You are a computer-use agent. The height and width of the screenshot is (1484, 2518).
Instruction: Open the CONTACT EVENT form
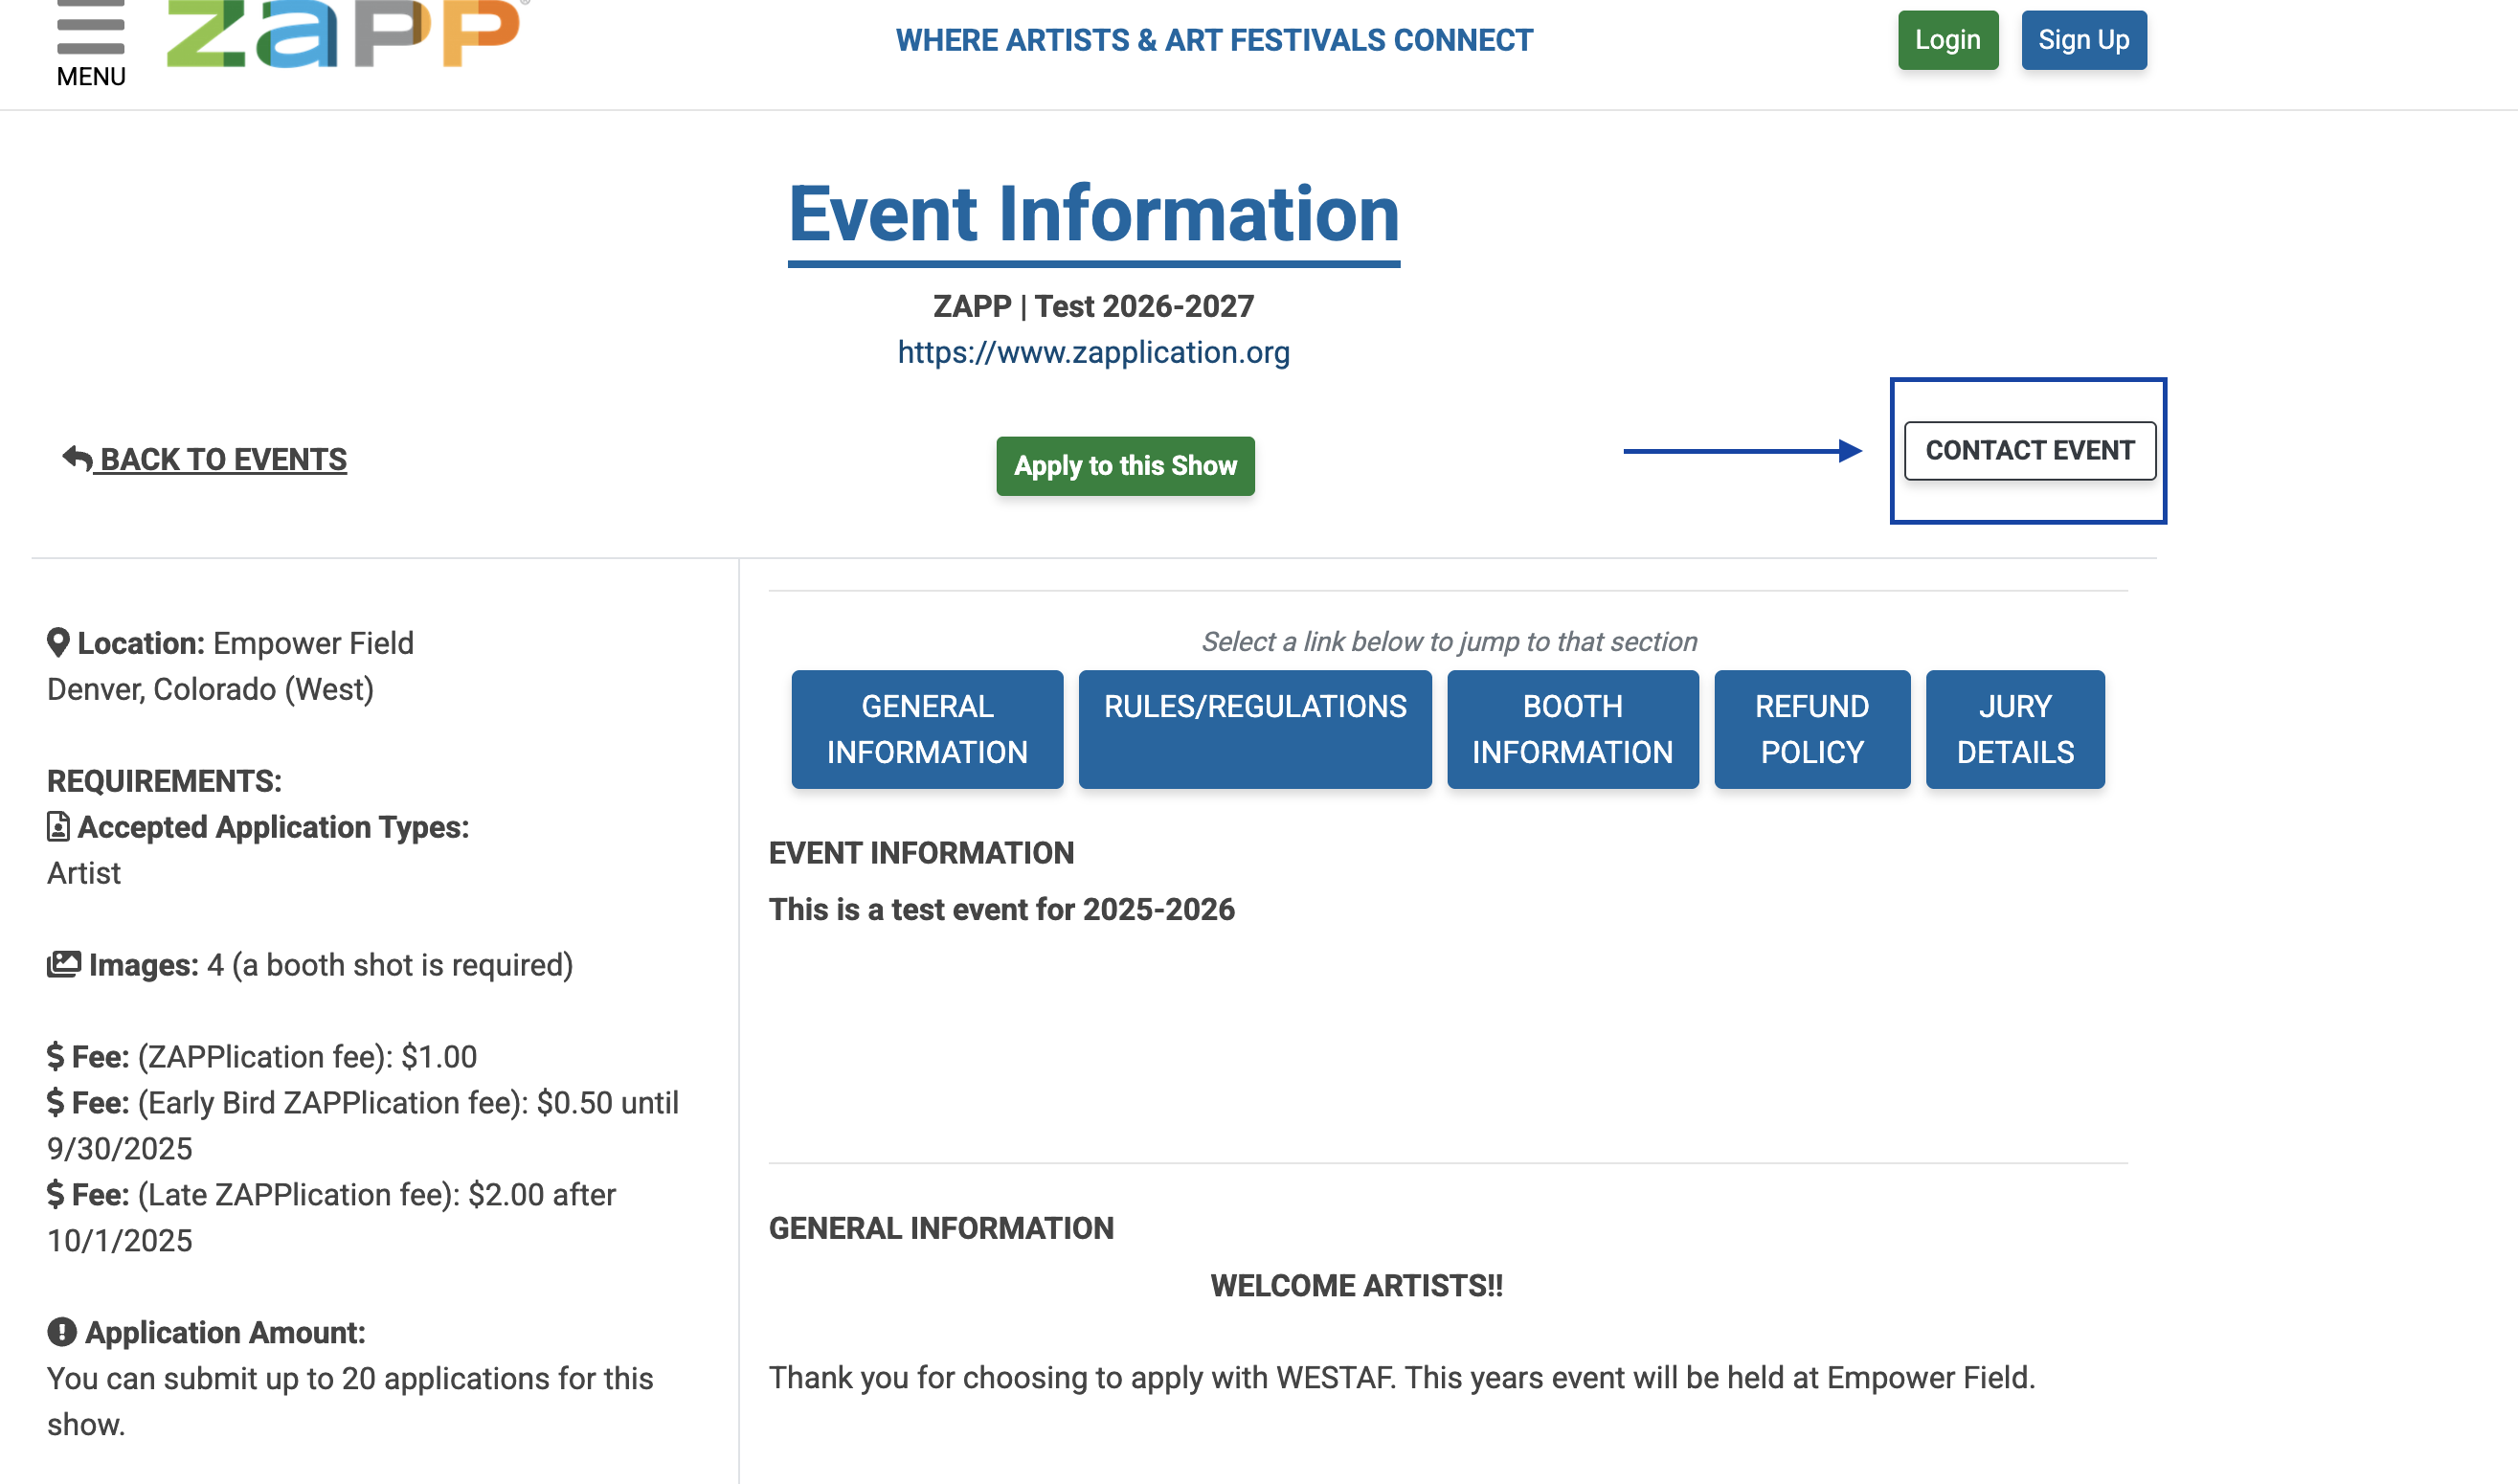[2029, 450]
